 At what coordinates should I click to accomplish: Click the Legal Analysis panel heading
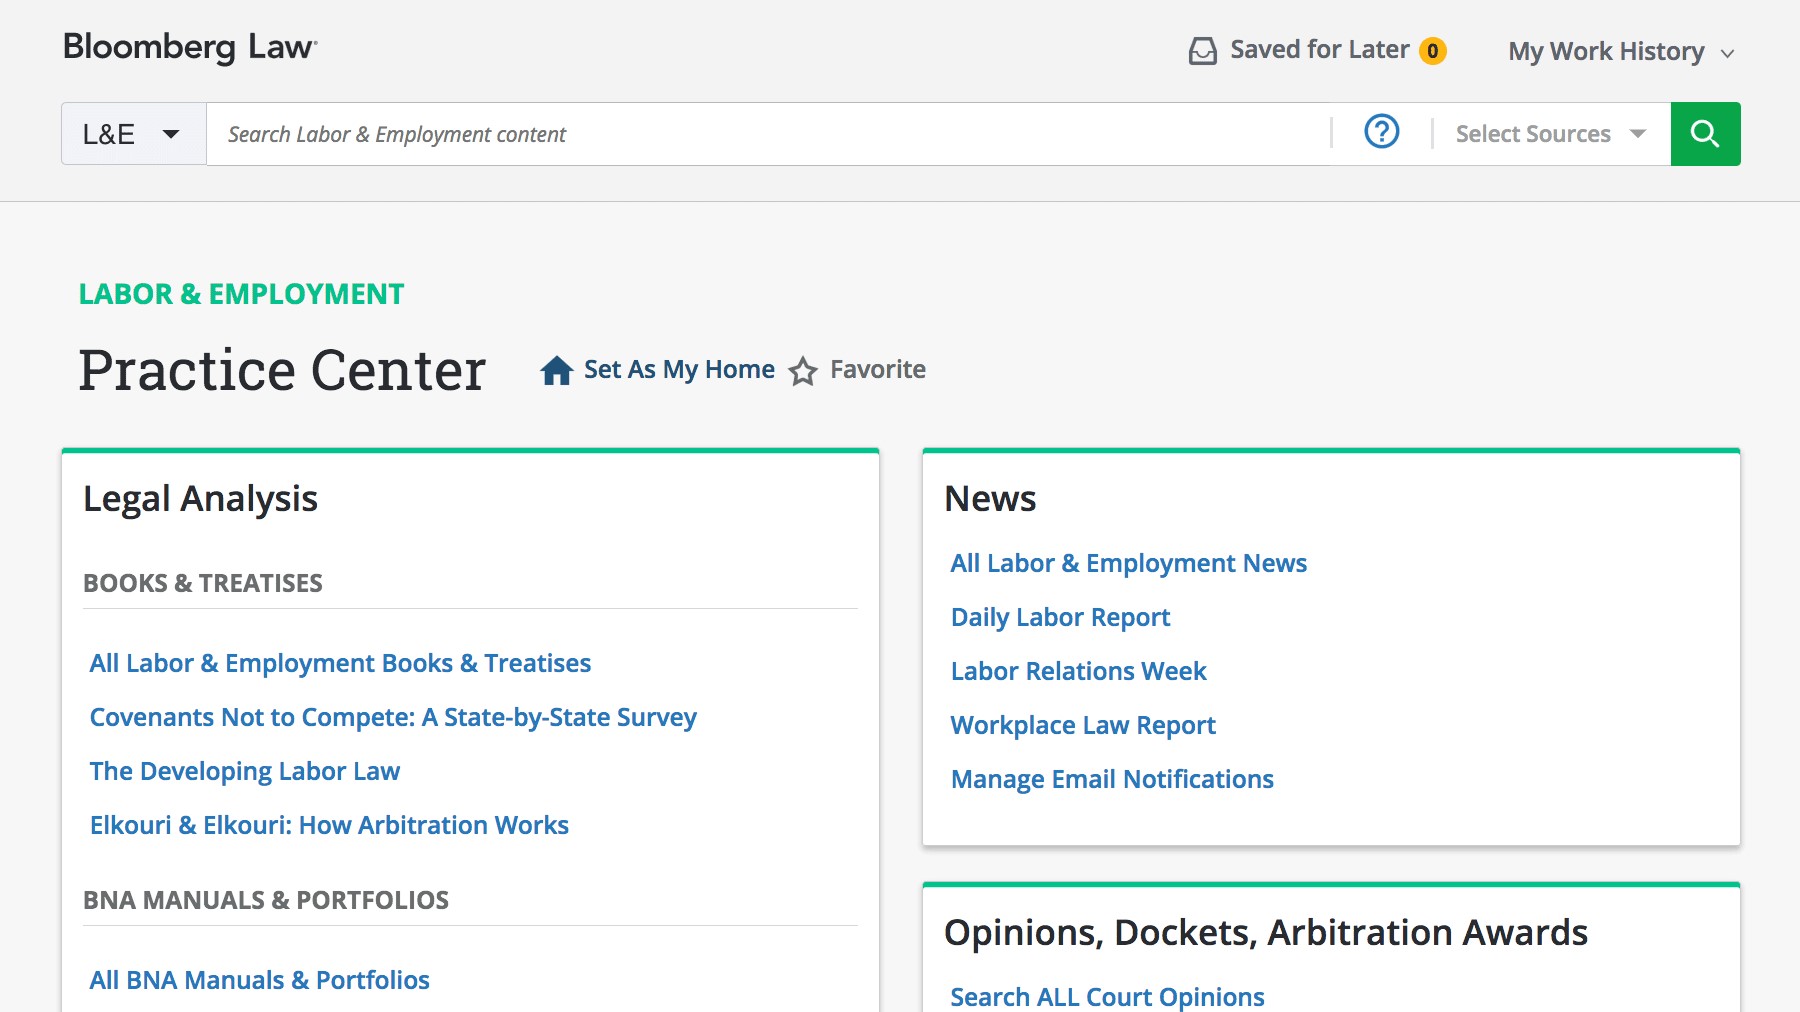pos(200,499)
